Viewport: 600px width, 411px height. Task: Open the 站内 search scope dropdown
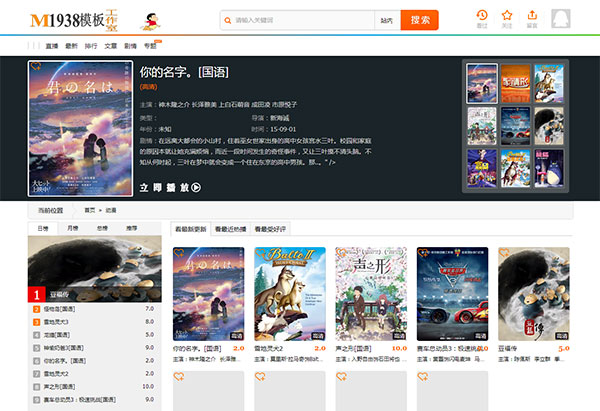(386, 20)
